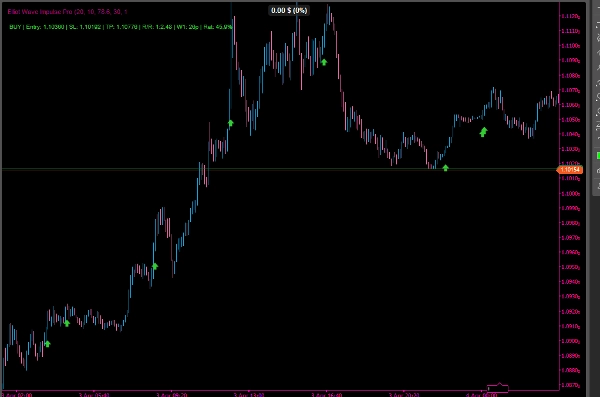The width and height of the screenshot is (600, 397).
Task: Click the buy arrow sitting on the horizontal price line
Action: 445,168
